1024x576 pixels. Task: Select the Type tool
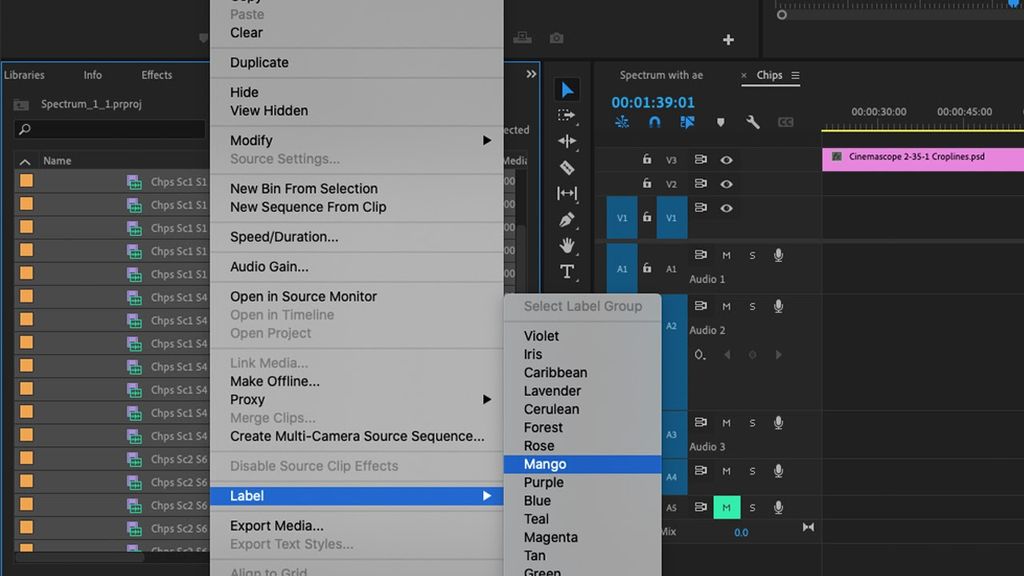(567, 270)
